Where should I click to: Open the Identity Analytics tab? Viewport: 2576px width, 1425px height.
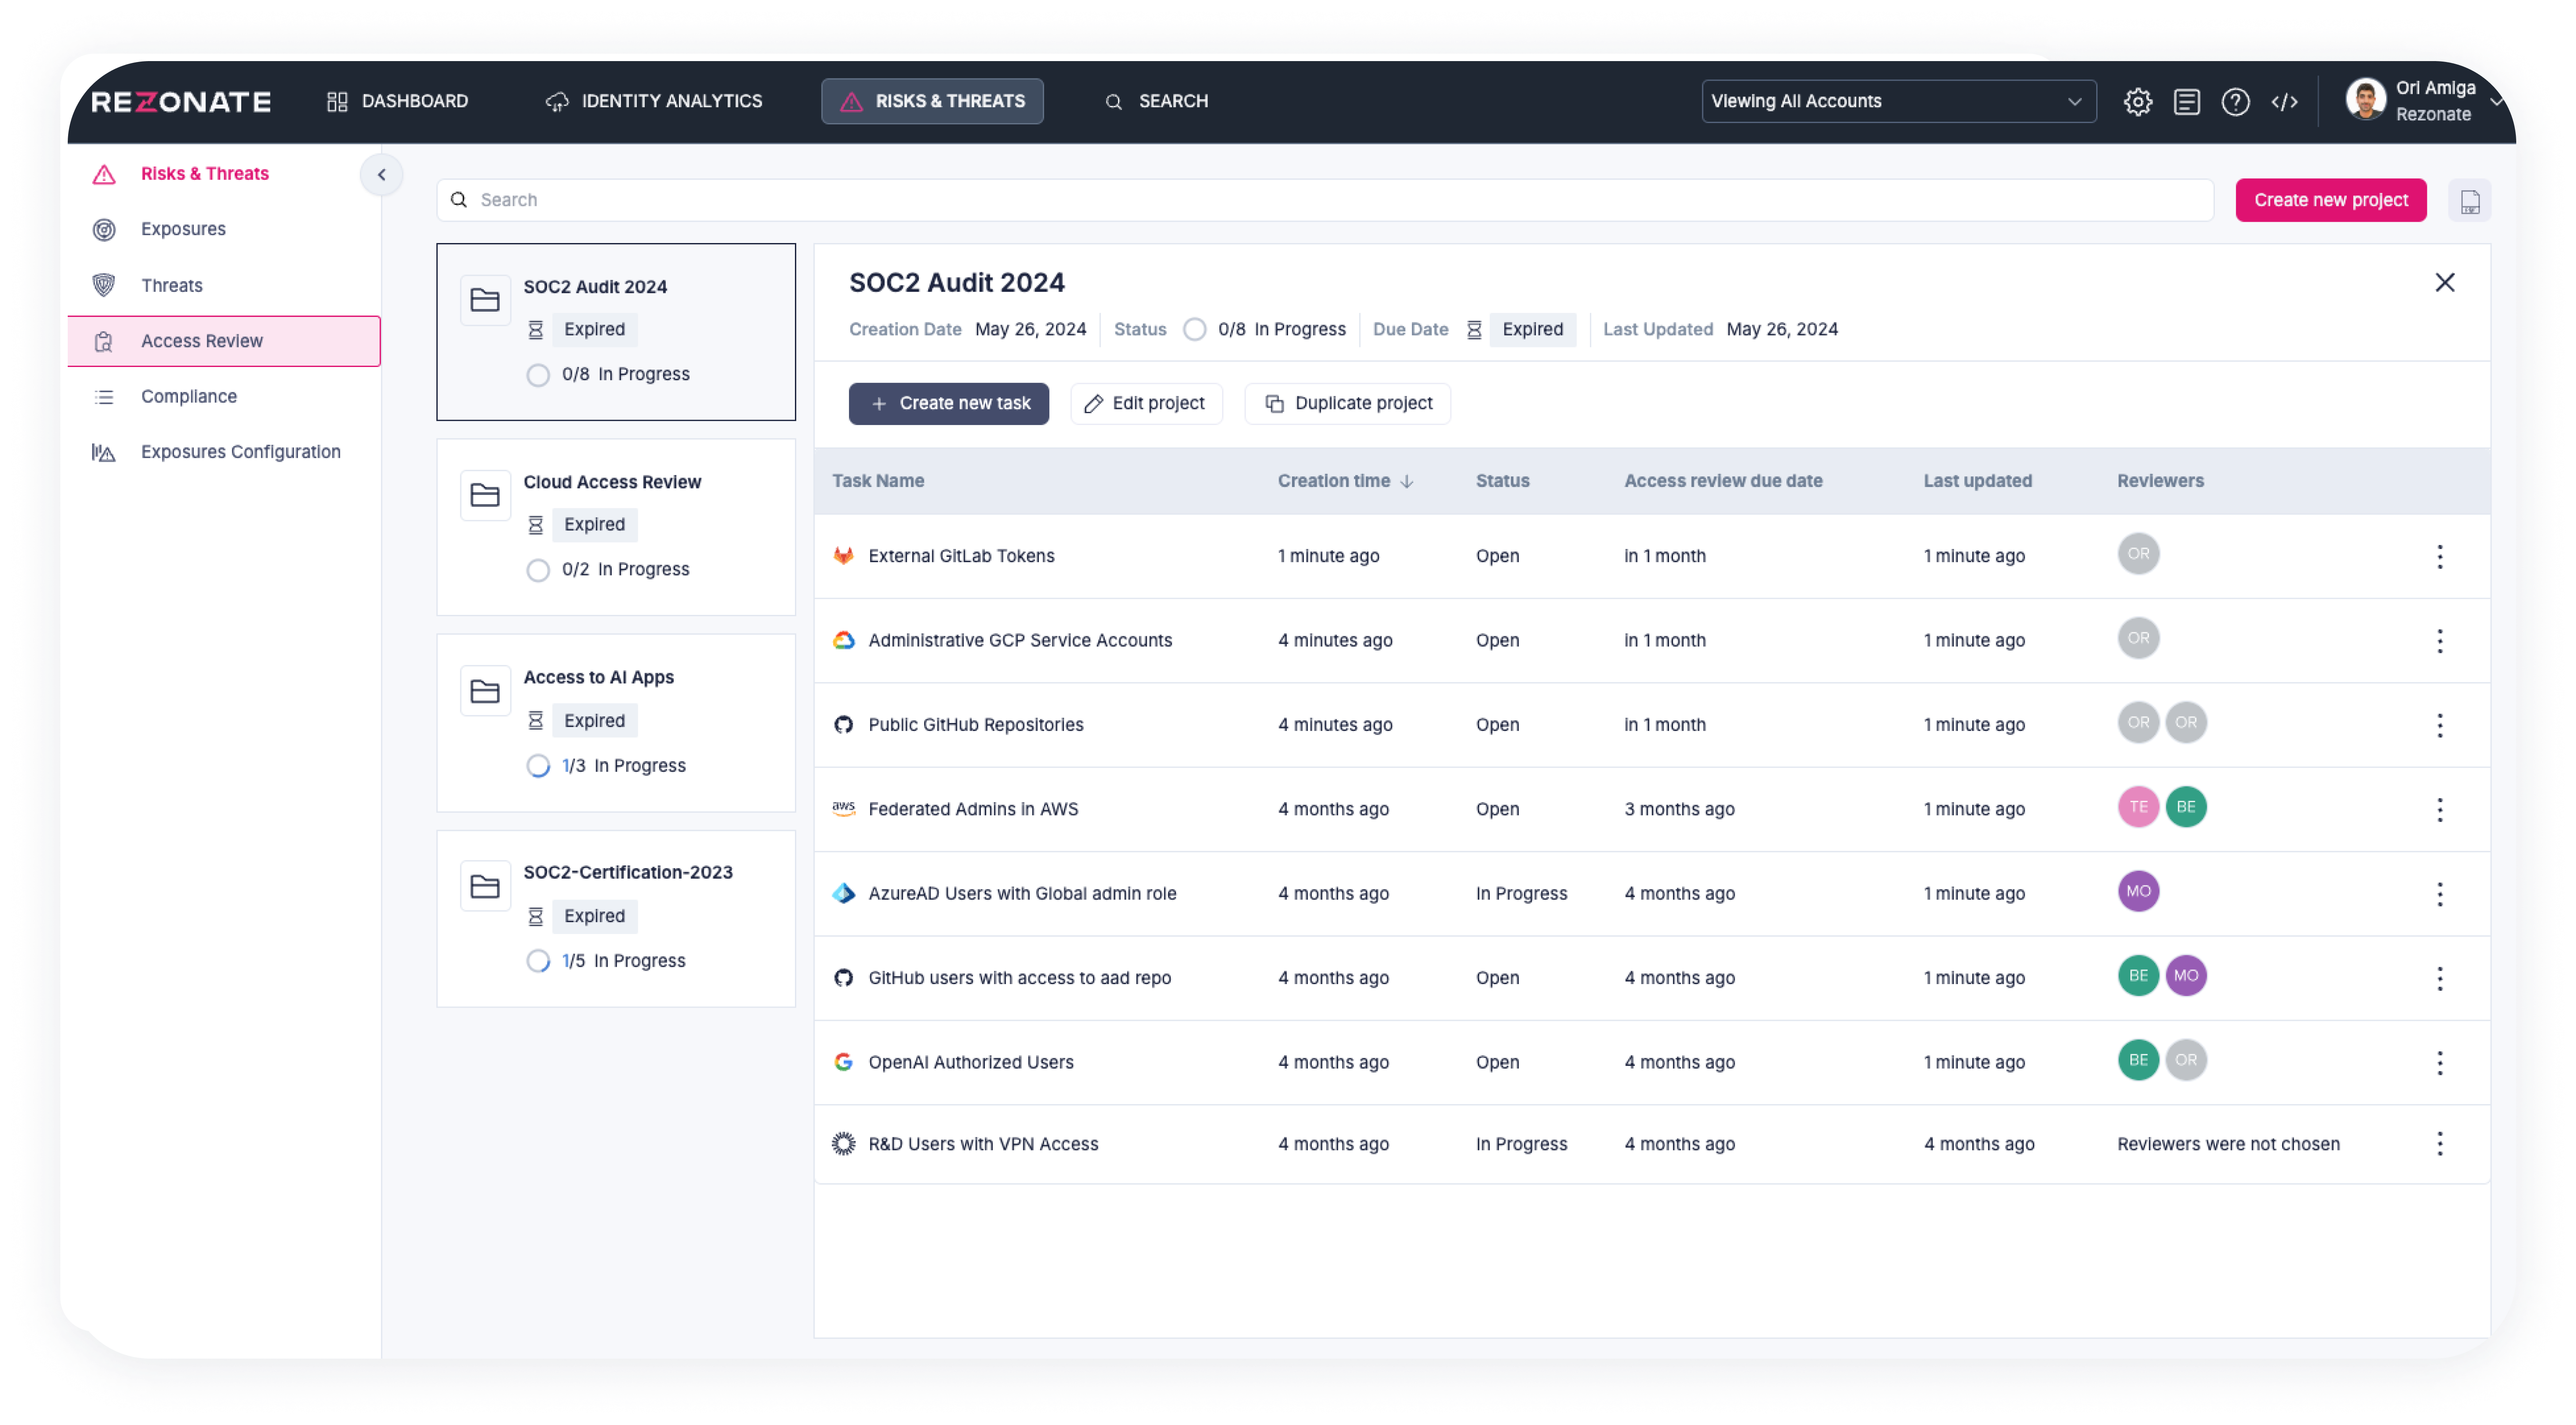654,101
